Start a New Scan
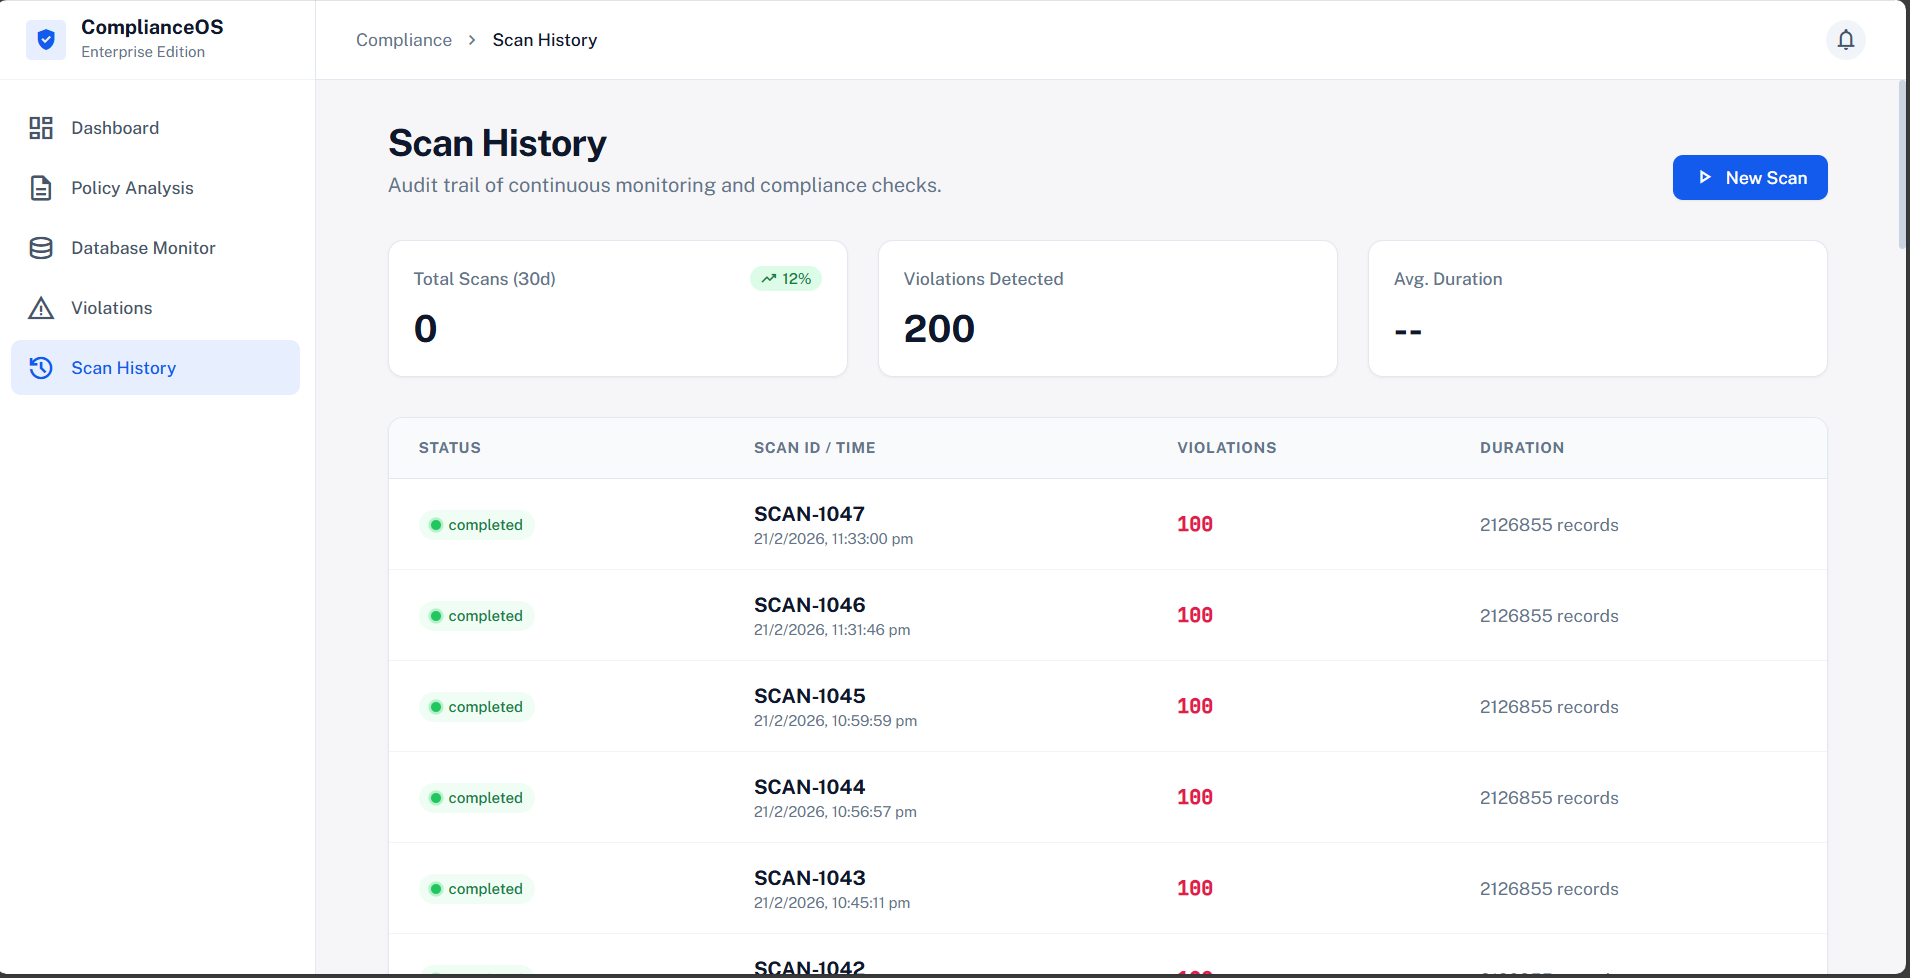 1749,178
